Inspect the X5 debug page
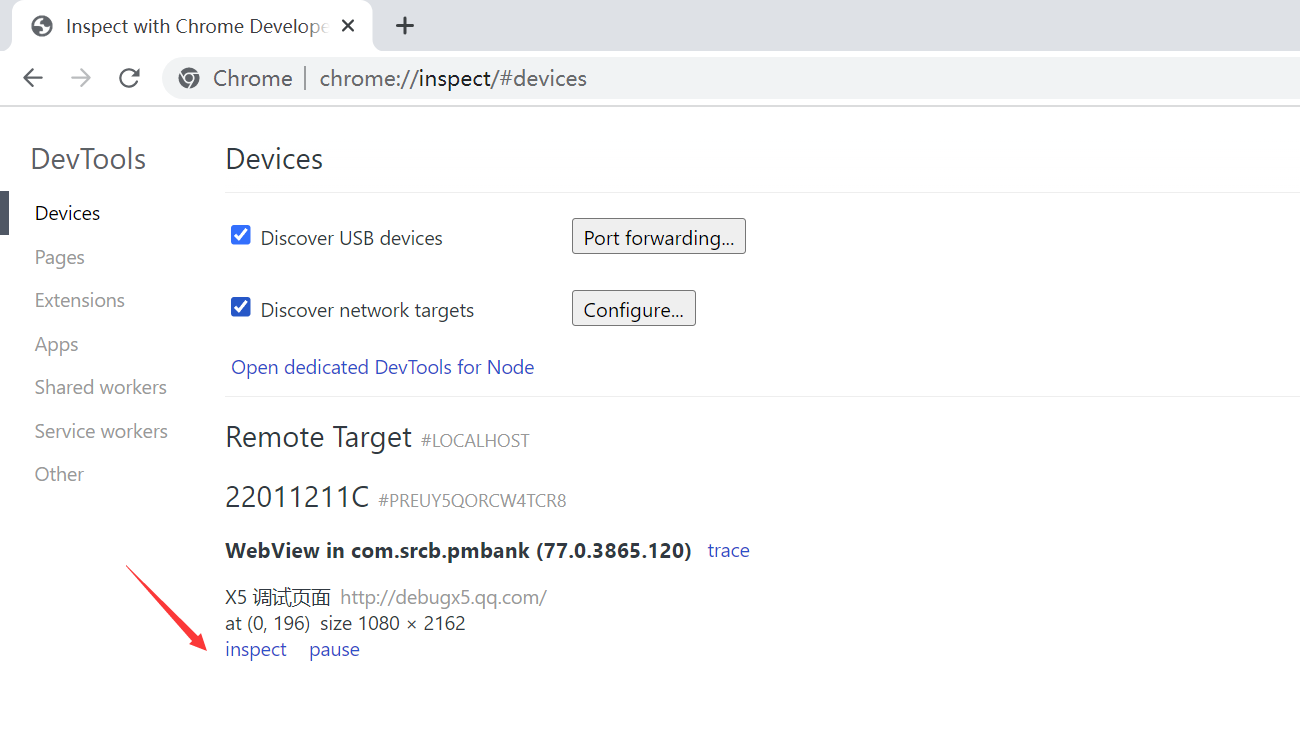The width and height of the screenshot is (1300, 730). click(256, 650)
